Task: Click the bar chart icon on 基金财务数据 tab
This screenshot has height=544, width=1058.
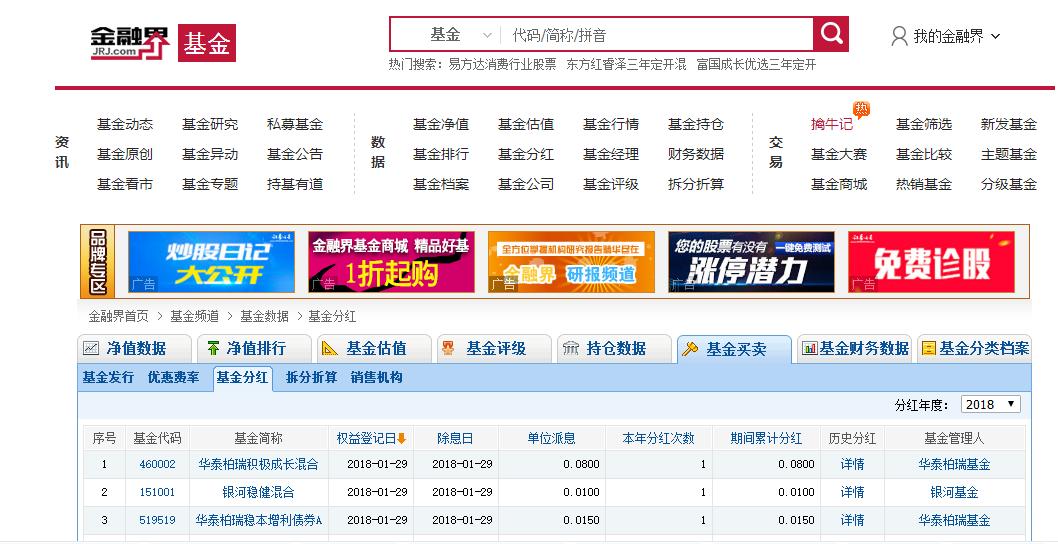Action: pyautogui.click(x=810, y=348)
